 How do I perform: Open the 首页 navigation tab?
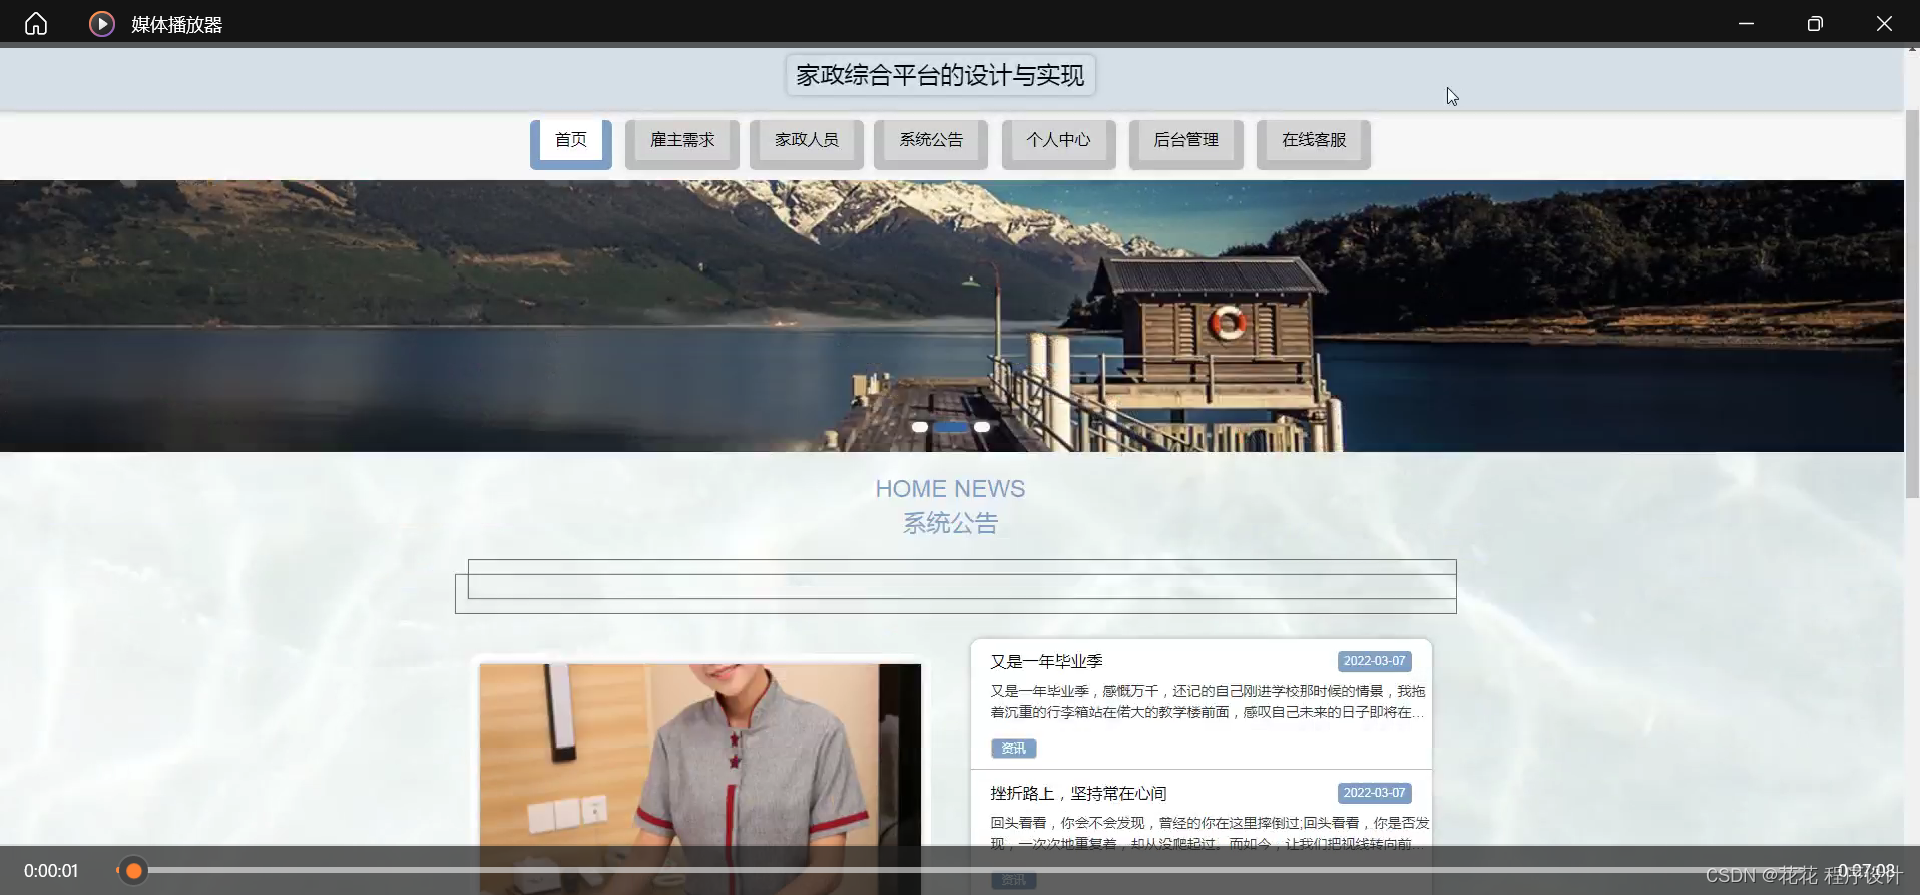[x=571, y=143]
